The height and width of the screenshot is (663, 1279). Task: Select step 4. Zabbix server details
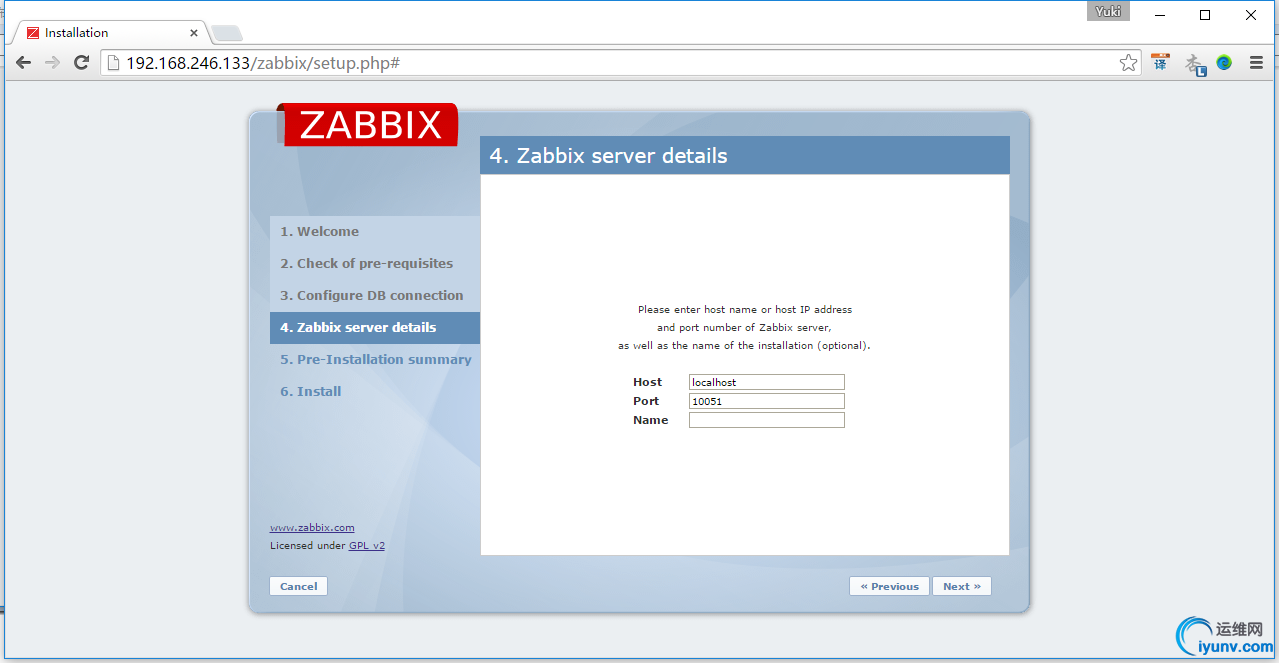[375, 327]
